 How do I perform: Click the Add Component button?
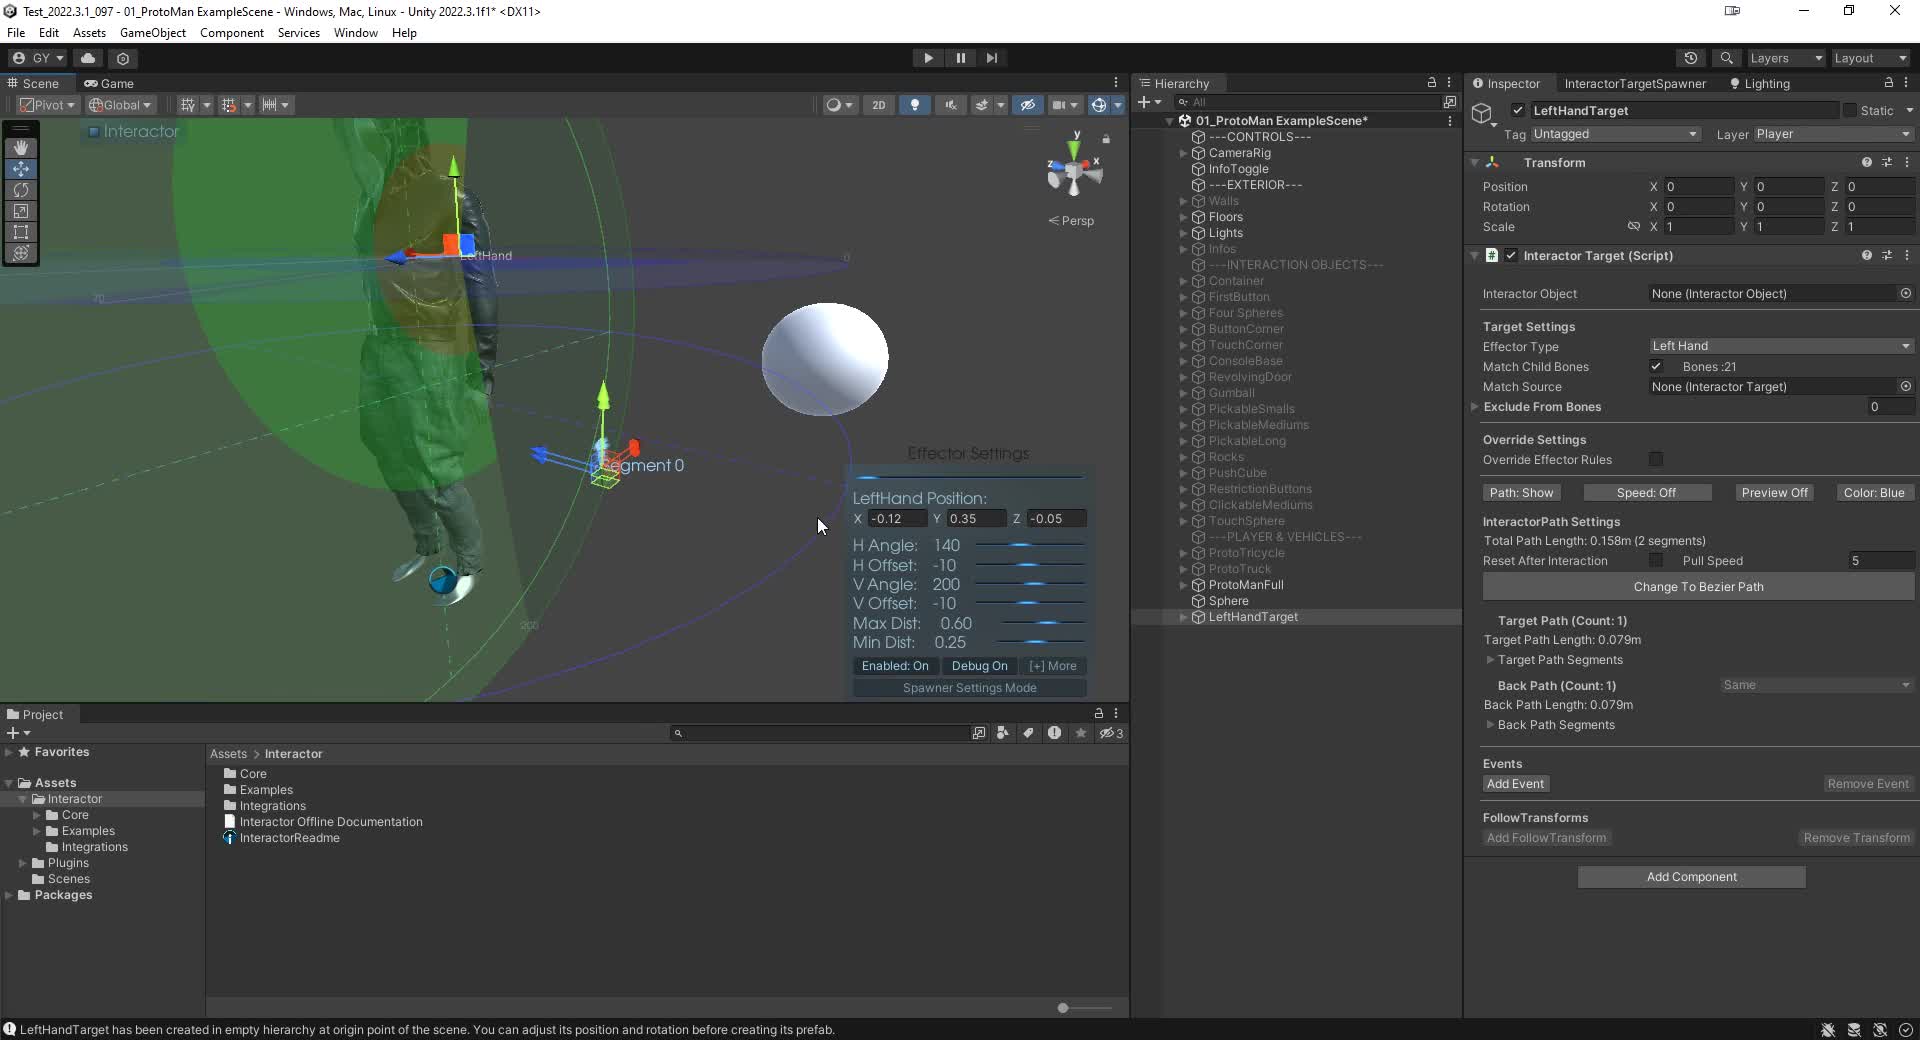[x=1691, y=877]
